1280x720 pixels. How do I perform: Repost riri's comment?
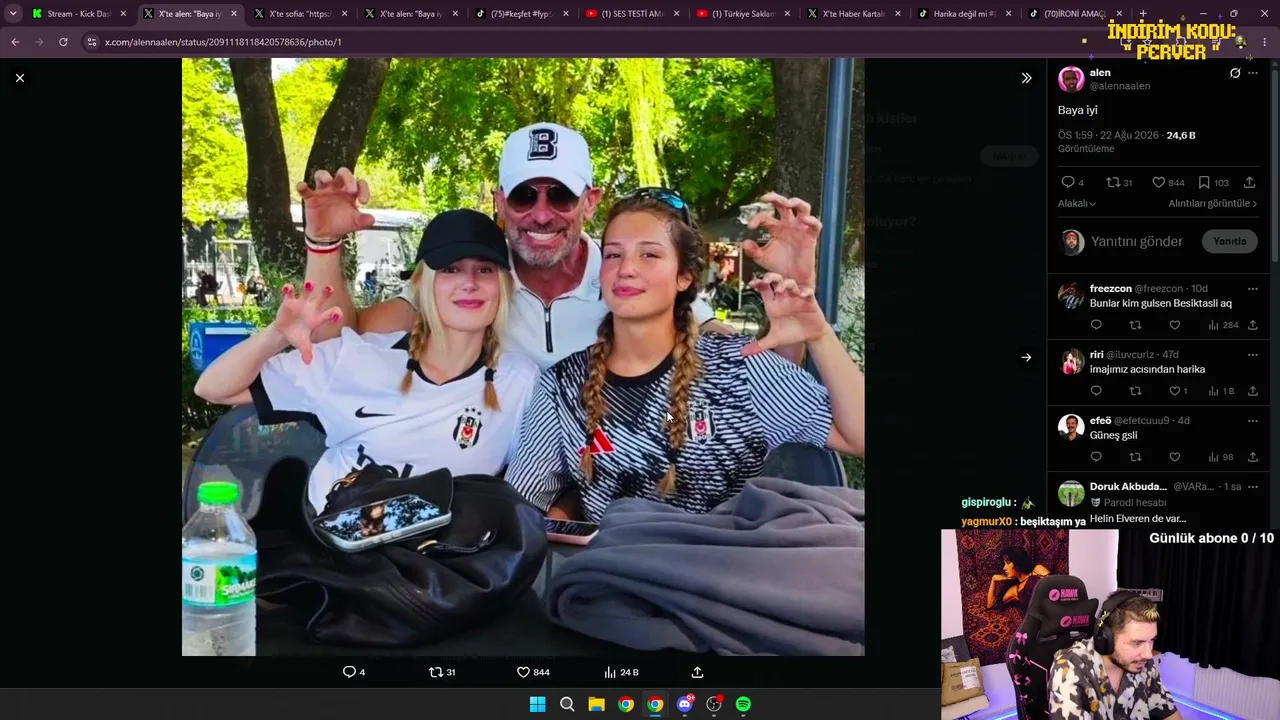tap(1135, 391)
